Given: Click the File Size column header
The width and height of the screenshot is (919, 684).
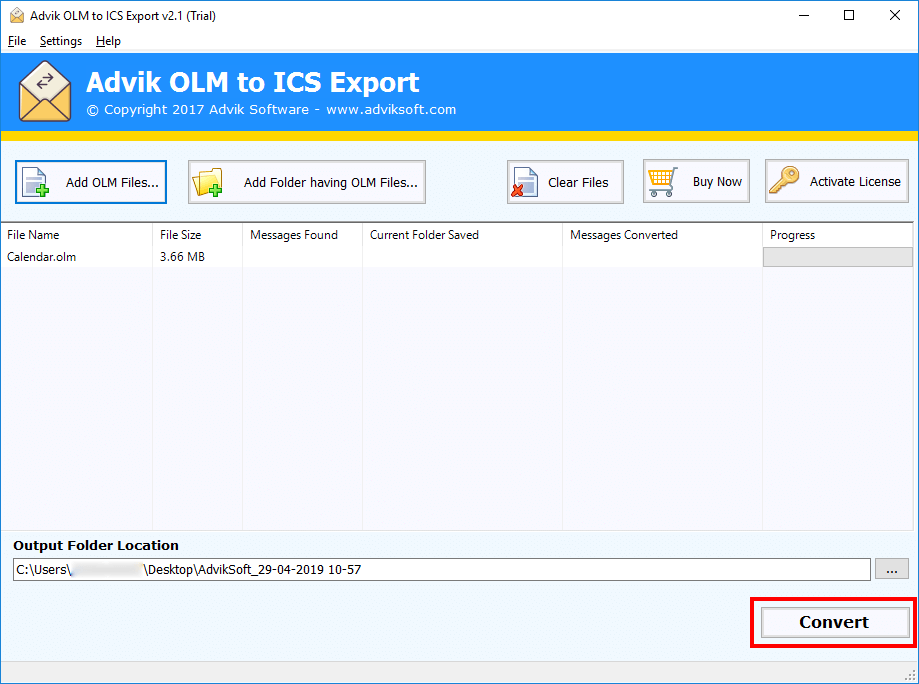Looking at the screenshot, I should tap(198, 235).
